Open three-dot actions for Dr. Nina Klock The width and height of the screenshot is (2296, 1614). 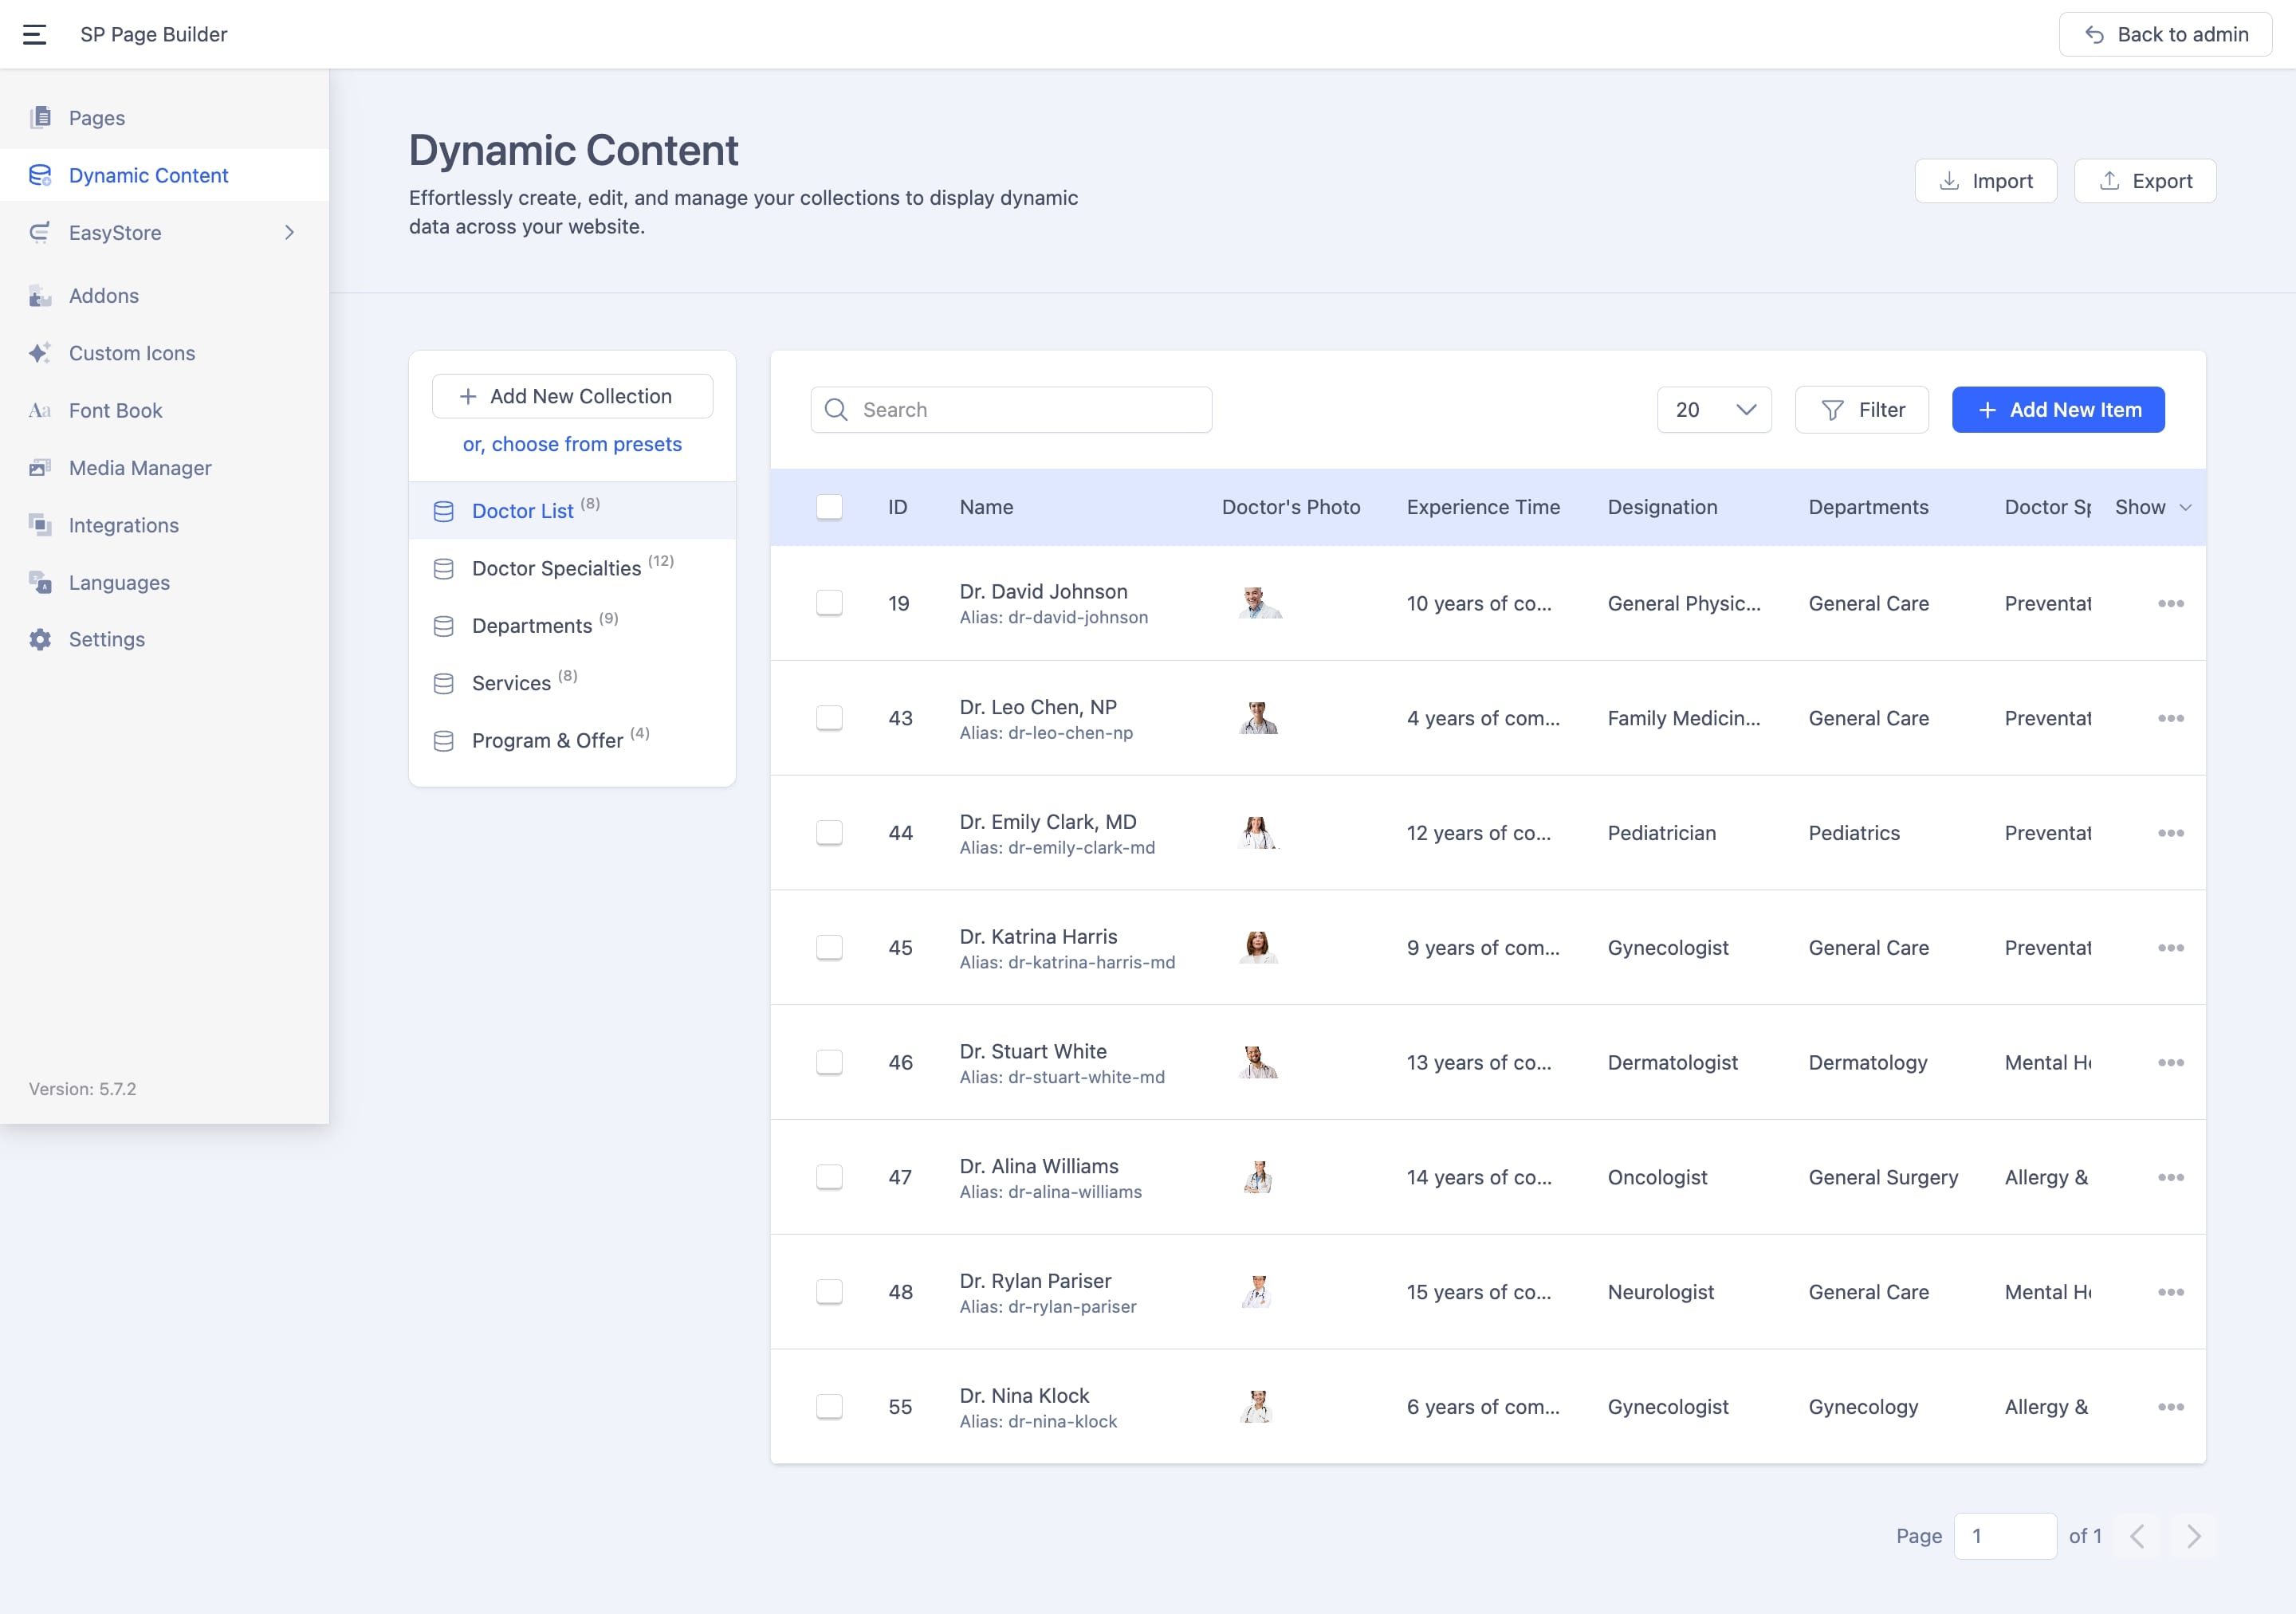[x=2170, y=1407]
